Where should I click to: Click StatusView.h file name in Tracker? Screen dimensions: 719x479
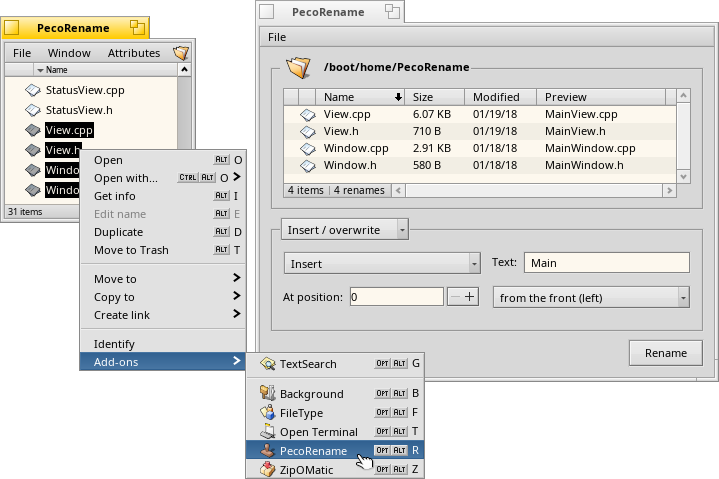click(x=79, y=110)
